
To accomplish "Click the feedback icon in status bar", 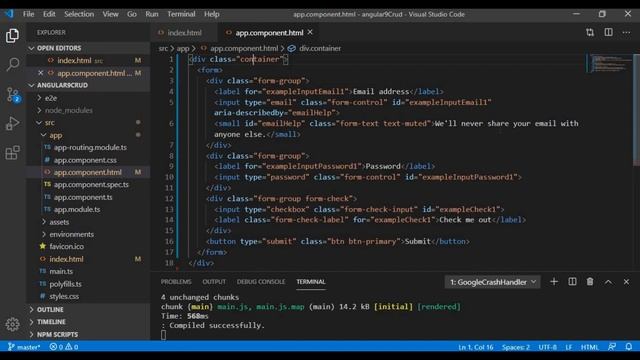I will click(611, 347).
